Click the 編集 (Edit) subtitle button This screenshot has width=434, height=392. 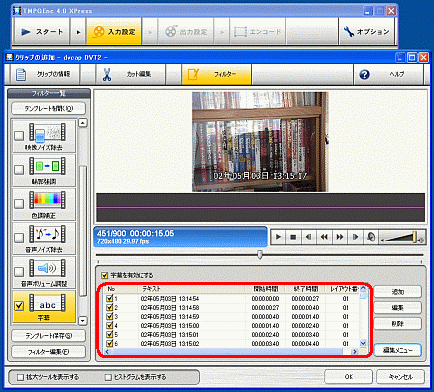tap(397, 308)
